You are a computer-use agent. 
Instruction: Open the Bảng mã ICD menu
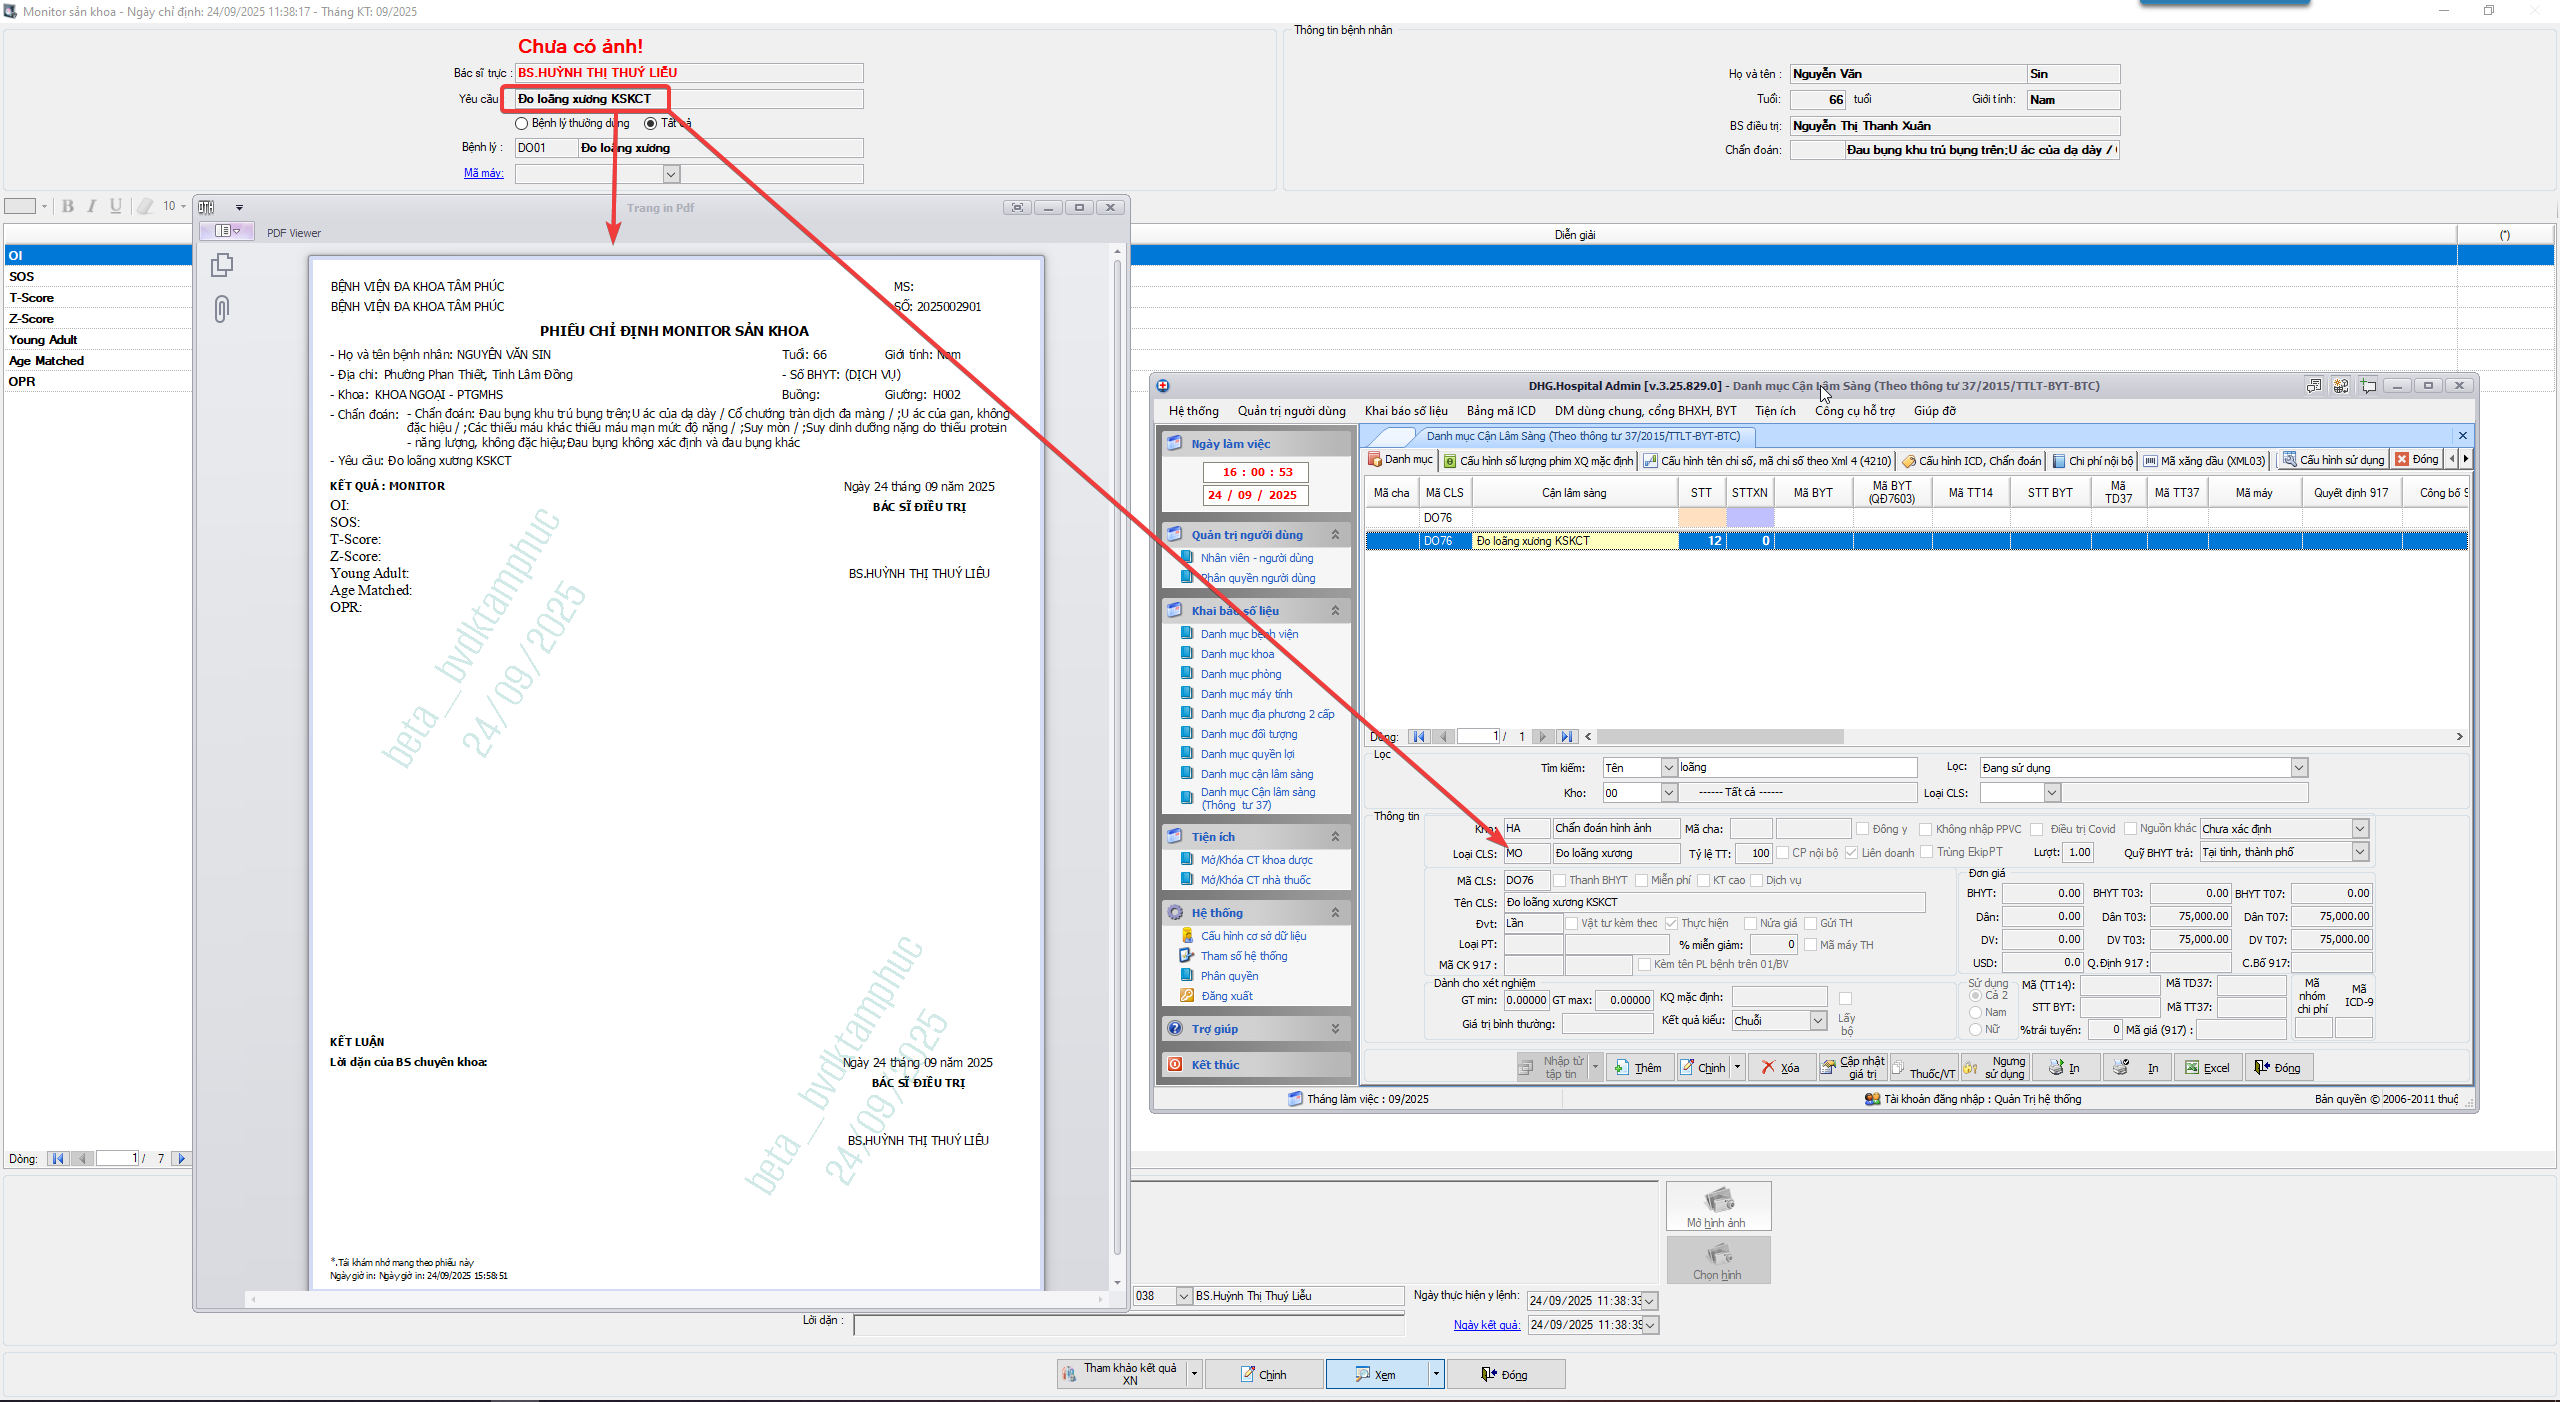tap(1500, 411)
